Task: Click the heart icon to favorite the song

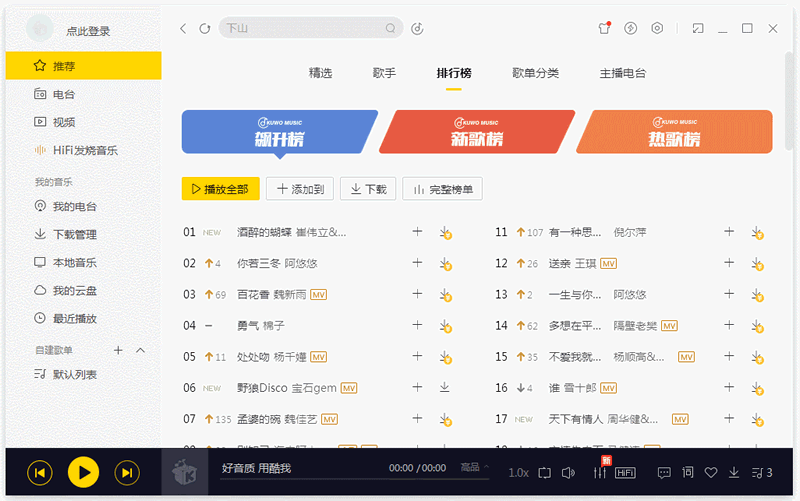Action: 711,472
